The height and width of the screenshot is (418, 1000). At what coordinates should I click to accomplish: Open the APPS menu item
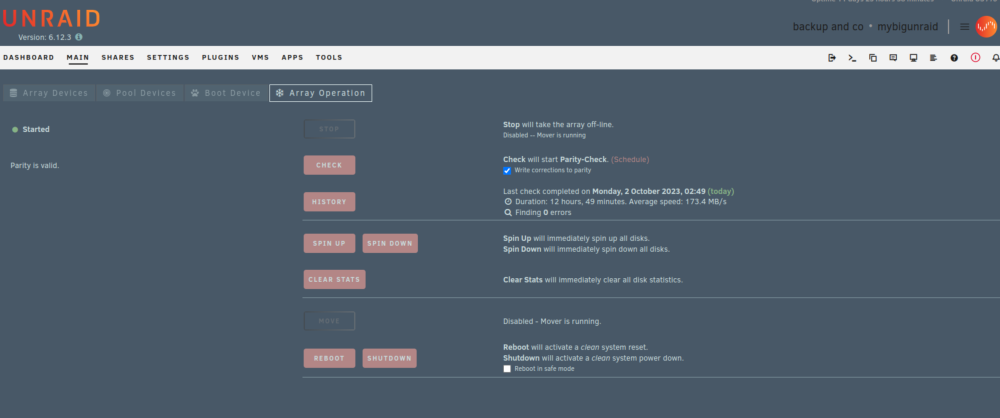tap(293, 57)
